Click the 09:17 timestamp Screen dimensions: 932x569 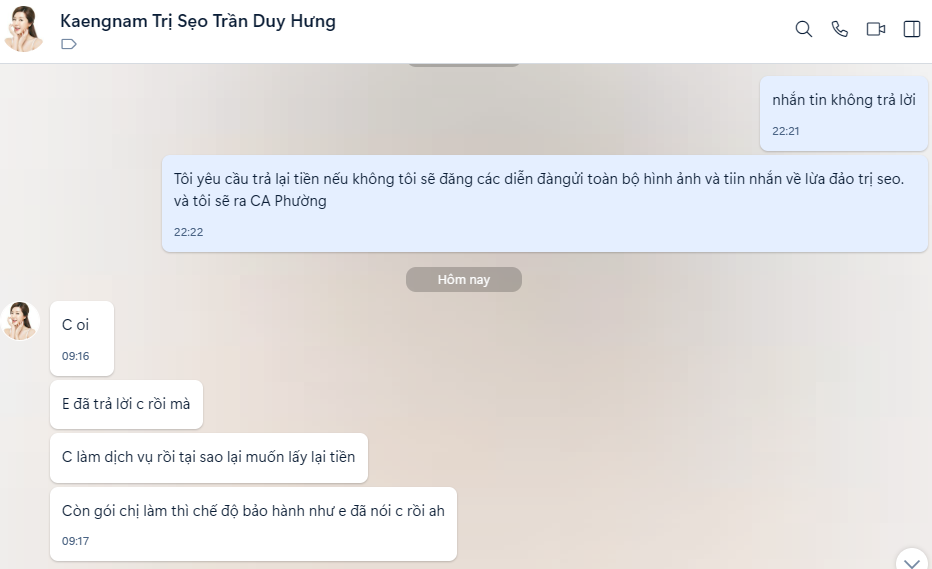[x=75, y=541]
